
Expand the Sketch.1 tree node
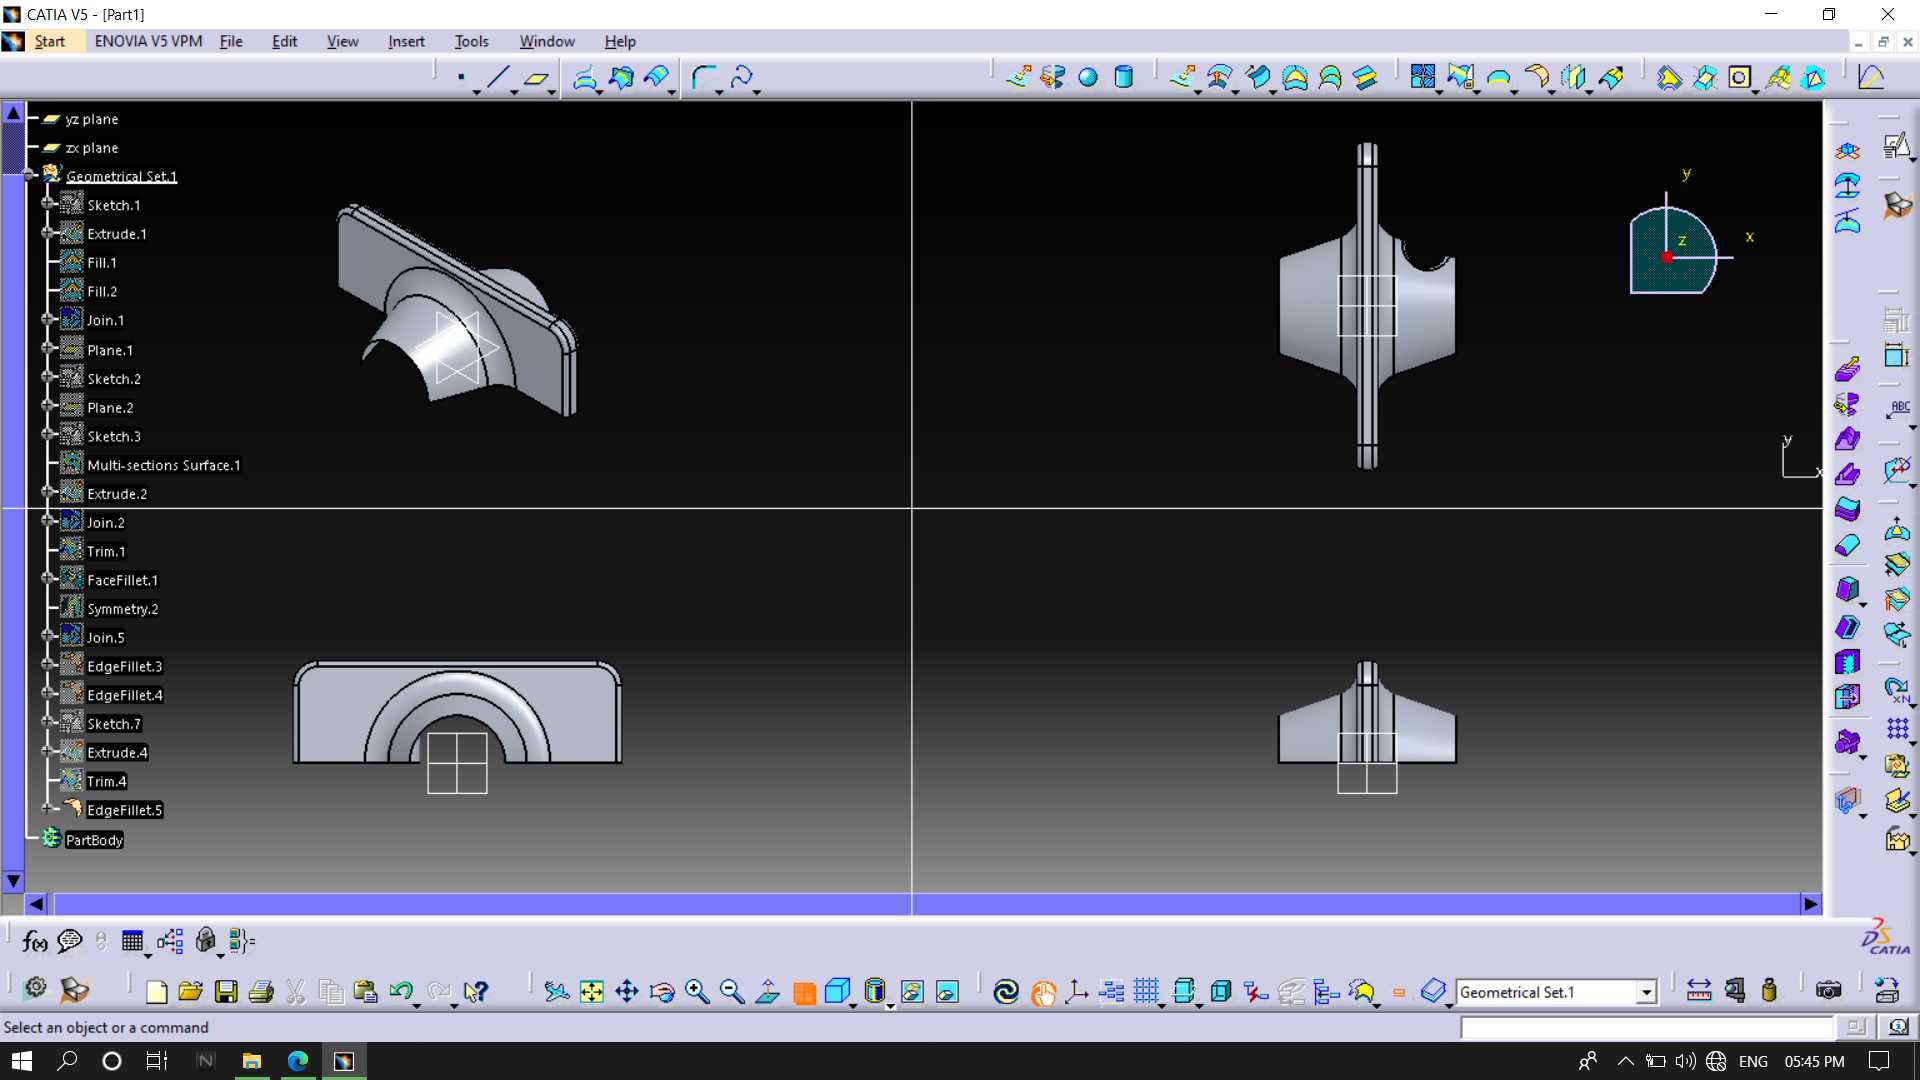pyautogui.click(x=47, y=203)
